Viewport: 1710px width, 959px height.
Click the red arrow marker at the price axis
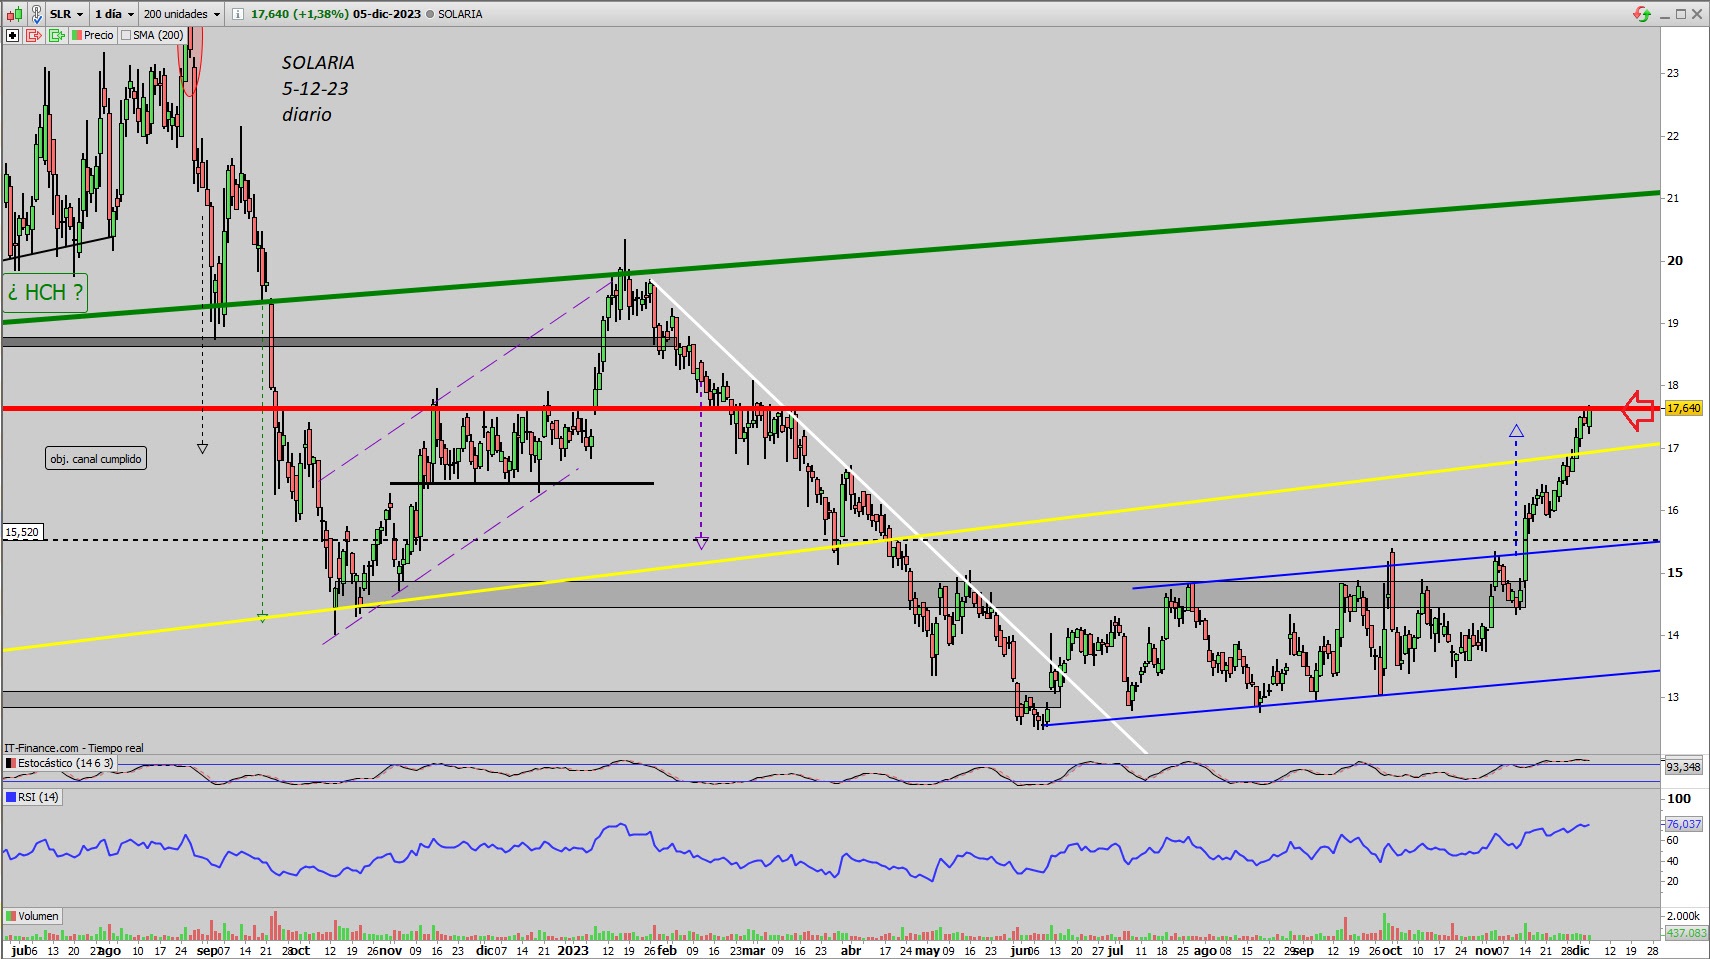(1638, 410)
